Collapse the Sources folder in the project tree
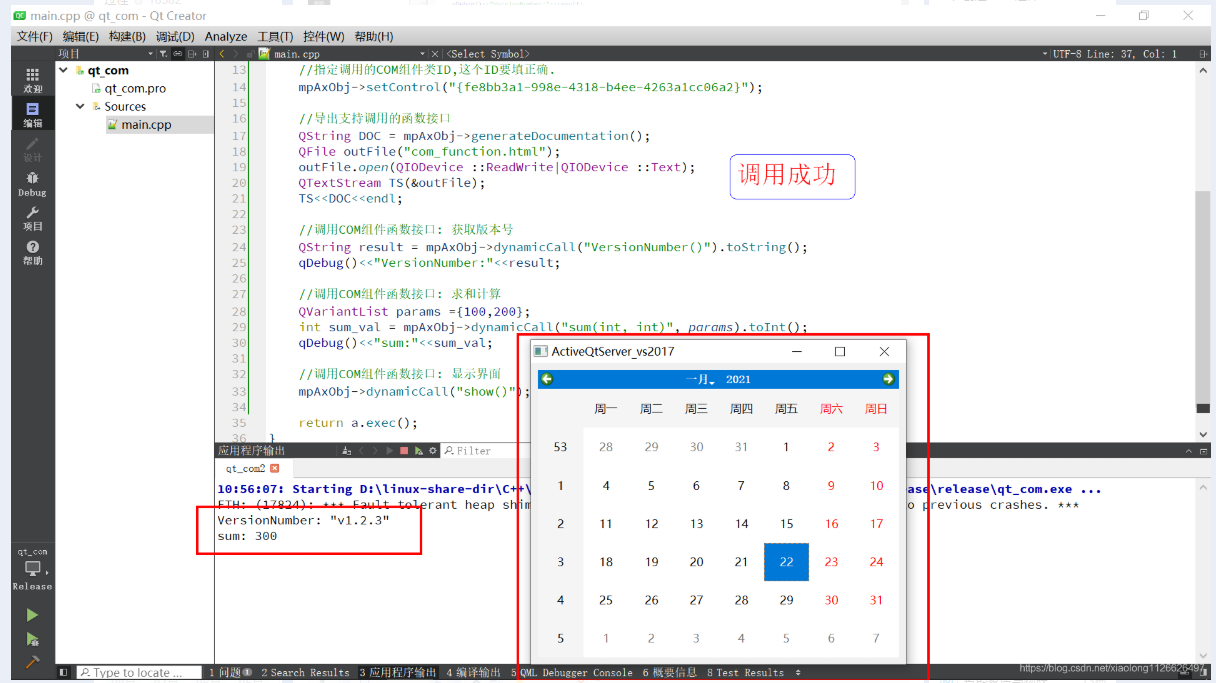Viewport: 1216px width, 683px height. [x=80, y=106]
